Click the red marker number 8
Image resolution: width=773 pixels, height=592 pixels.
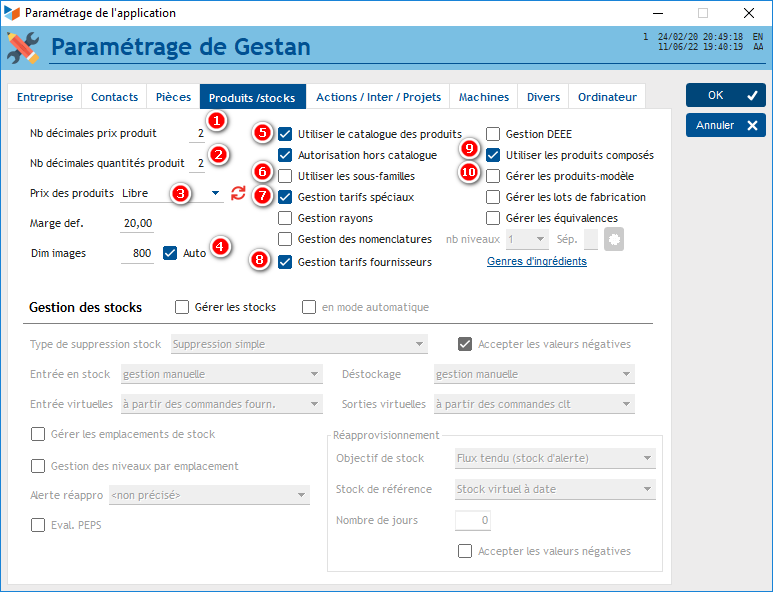[x=261, y=261]
